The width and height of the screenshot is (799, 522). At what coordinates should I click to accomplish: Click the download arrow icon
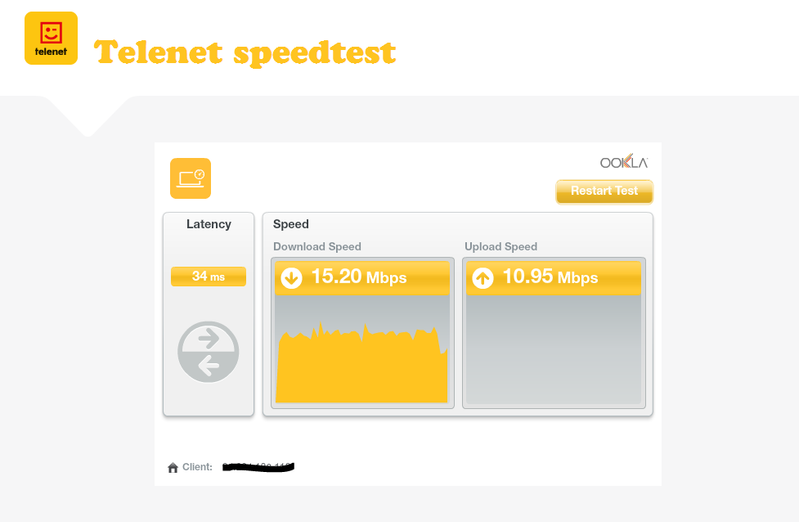click(x=291, y=277)
